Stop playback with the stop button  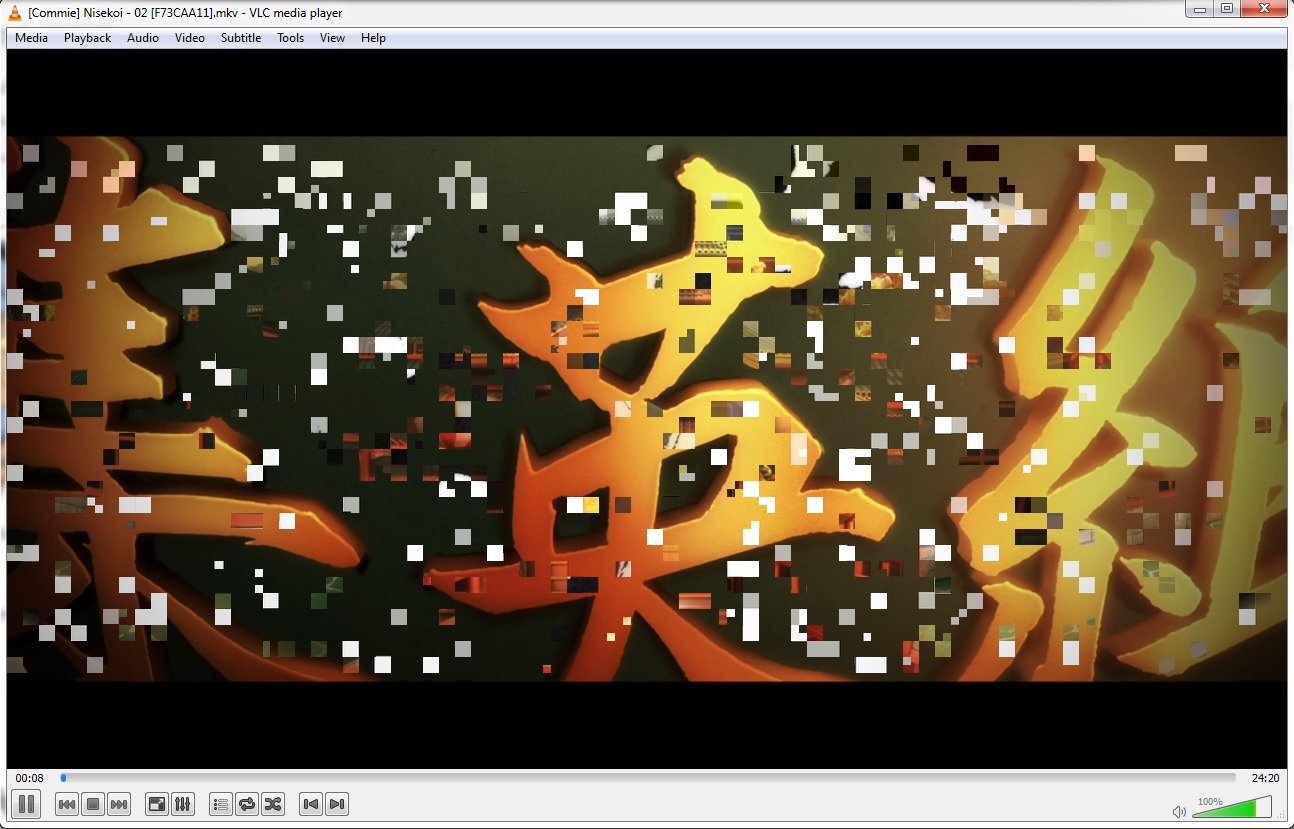click(x=93, y=804)
